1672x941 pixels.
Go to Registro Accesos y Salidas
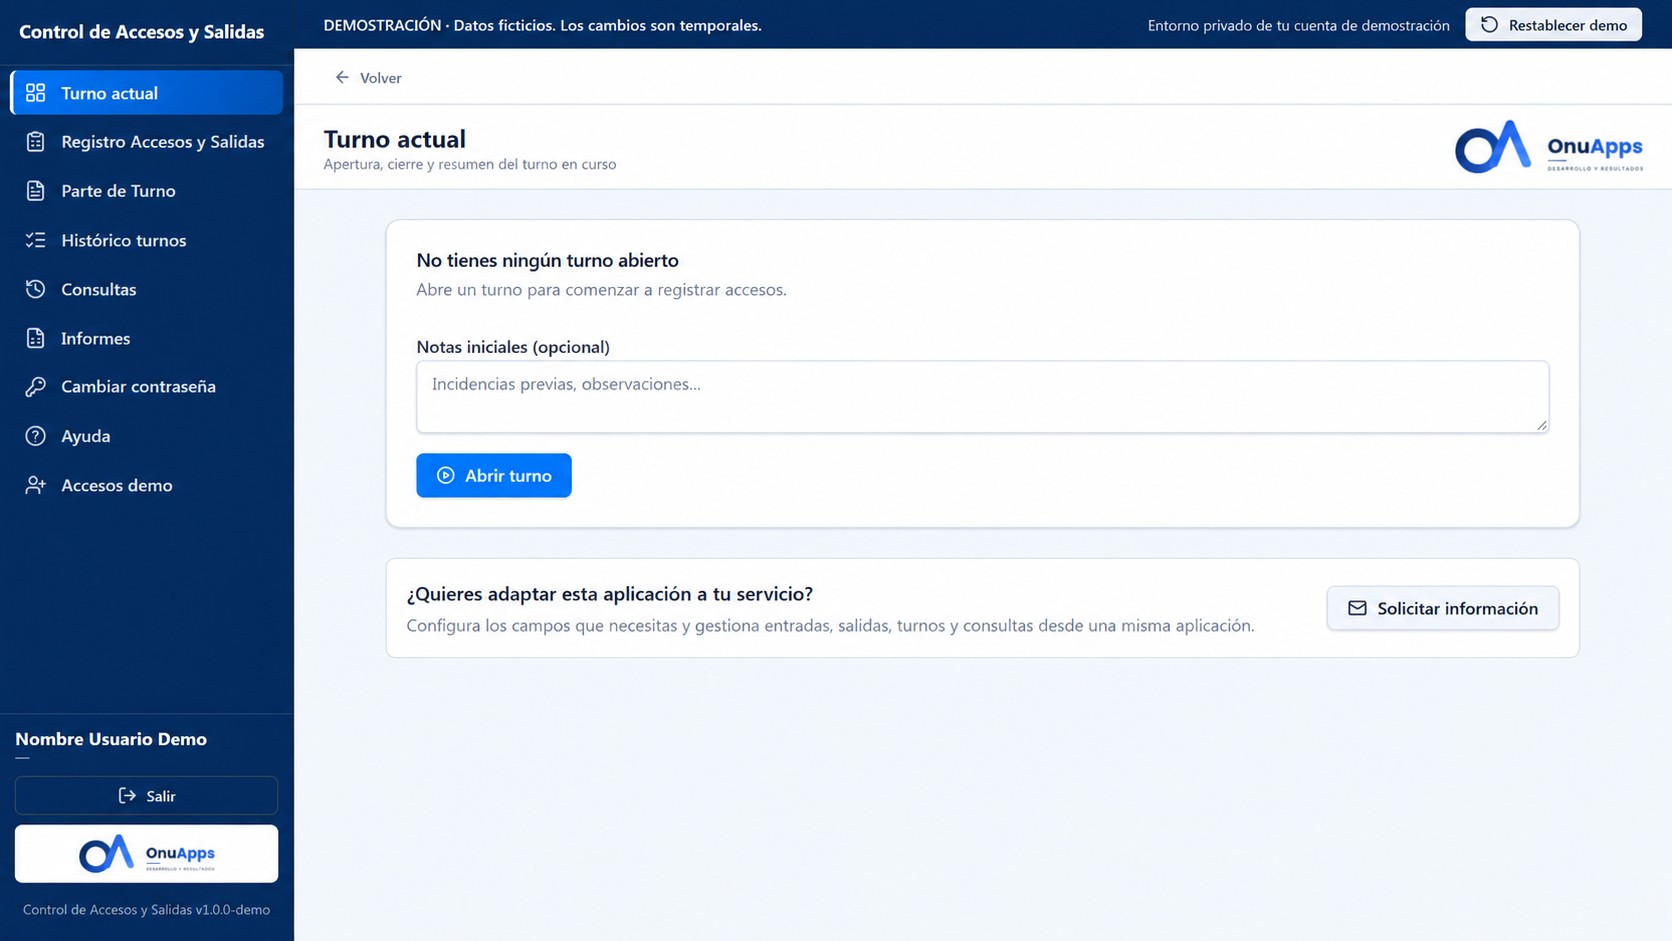(147, 142)
